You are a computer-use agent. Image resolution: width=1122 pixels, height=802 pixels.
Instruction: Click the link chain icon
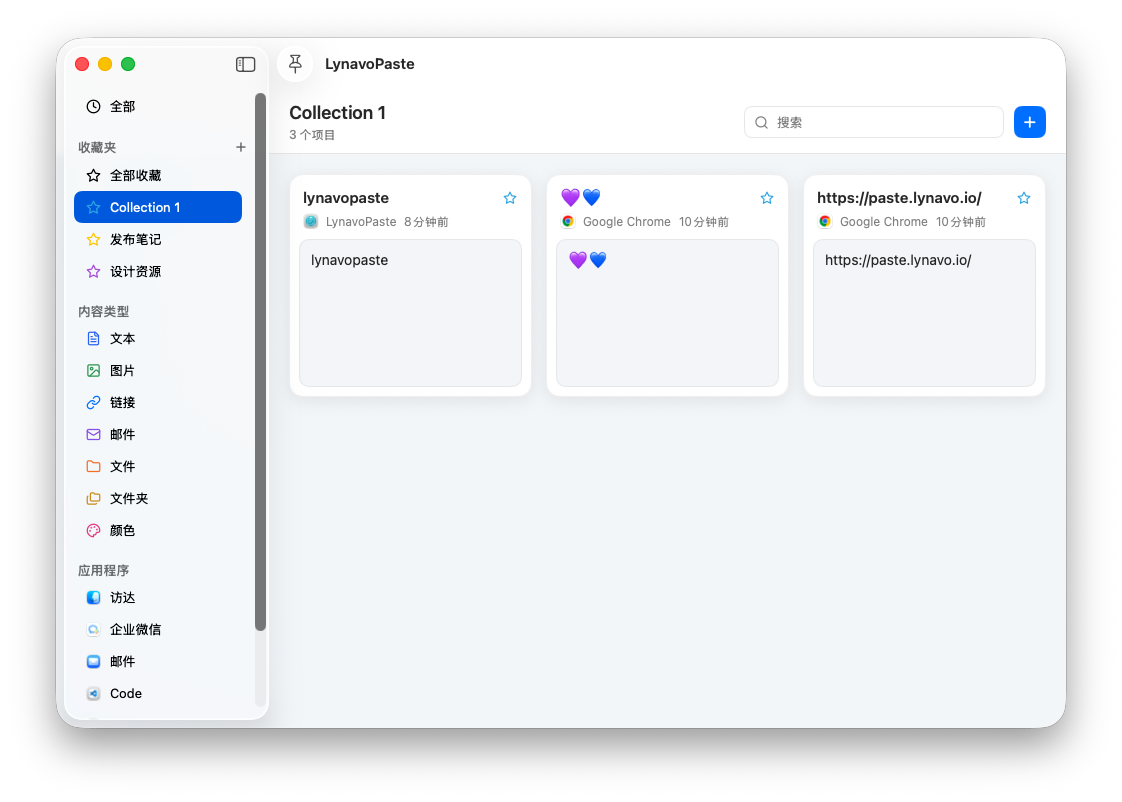(94, 403)
